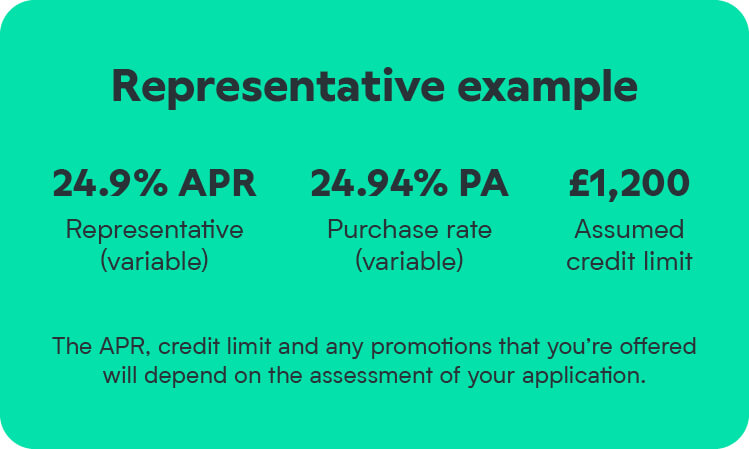Click the 24.9% APR figure

click(x=154, y=184)
